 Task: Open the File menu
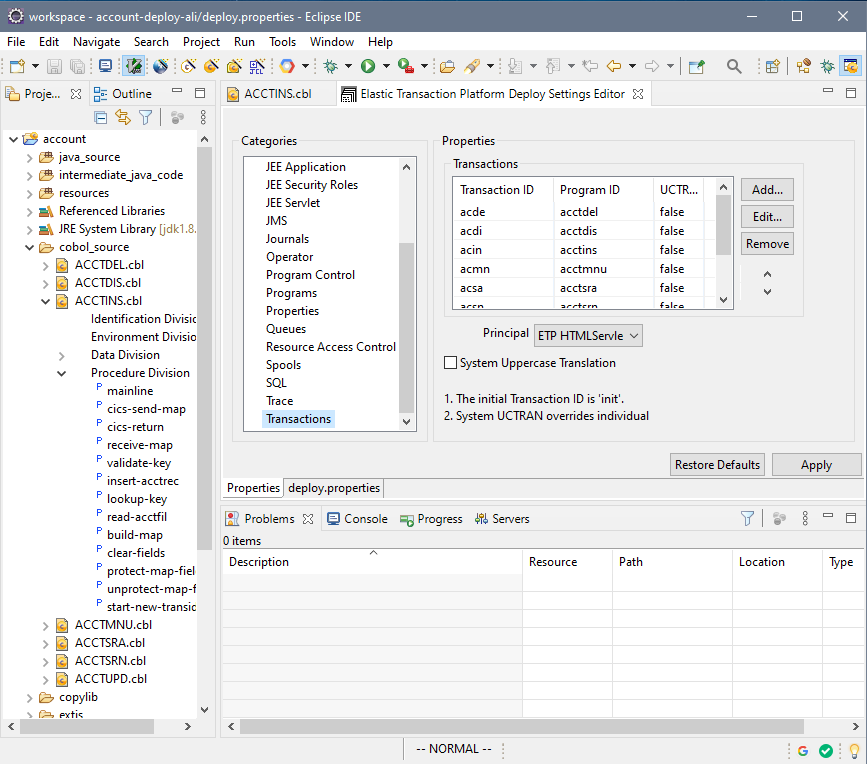[16, 42]
